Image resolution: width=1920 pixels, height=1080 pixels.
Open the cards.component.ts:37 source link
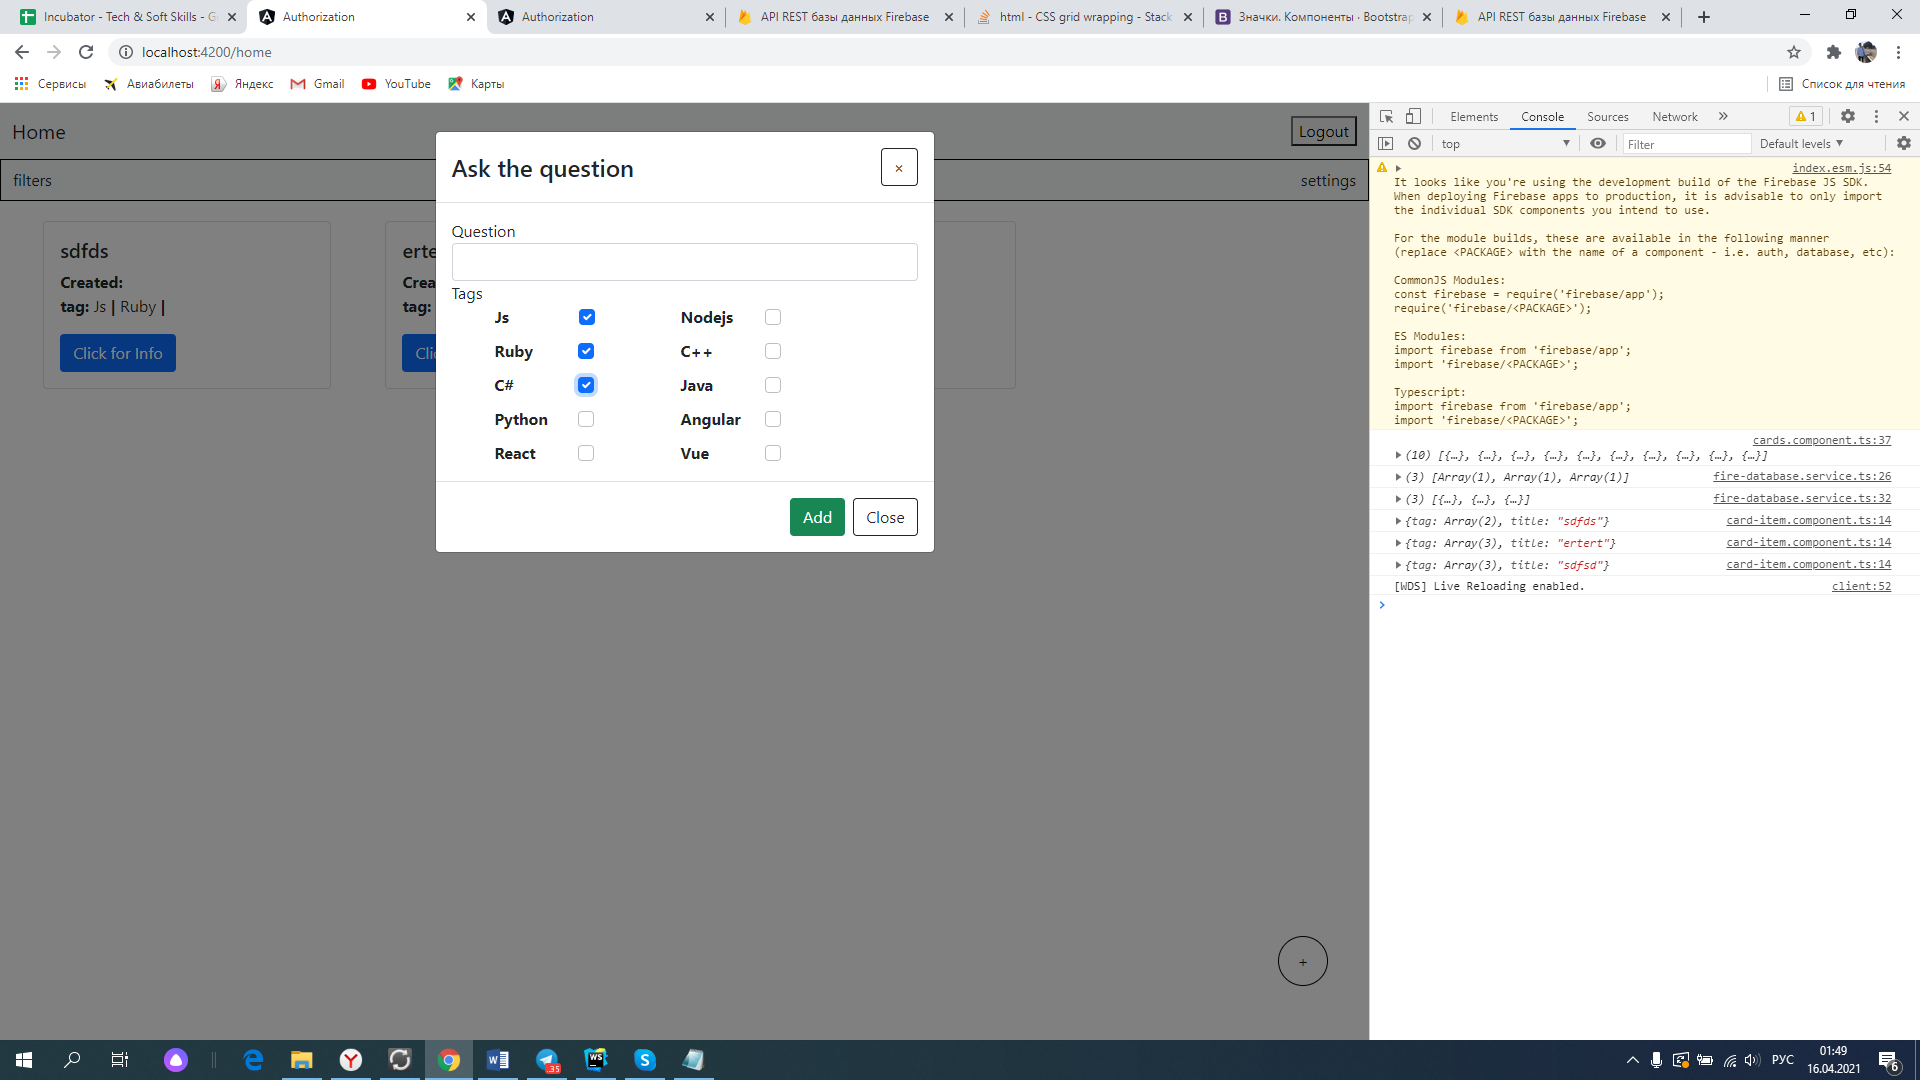coord(1821,440)
